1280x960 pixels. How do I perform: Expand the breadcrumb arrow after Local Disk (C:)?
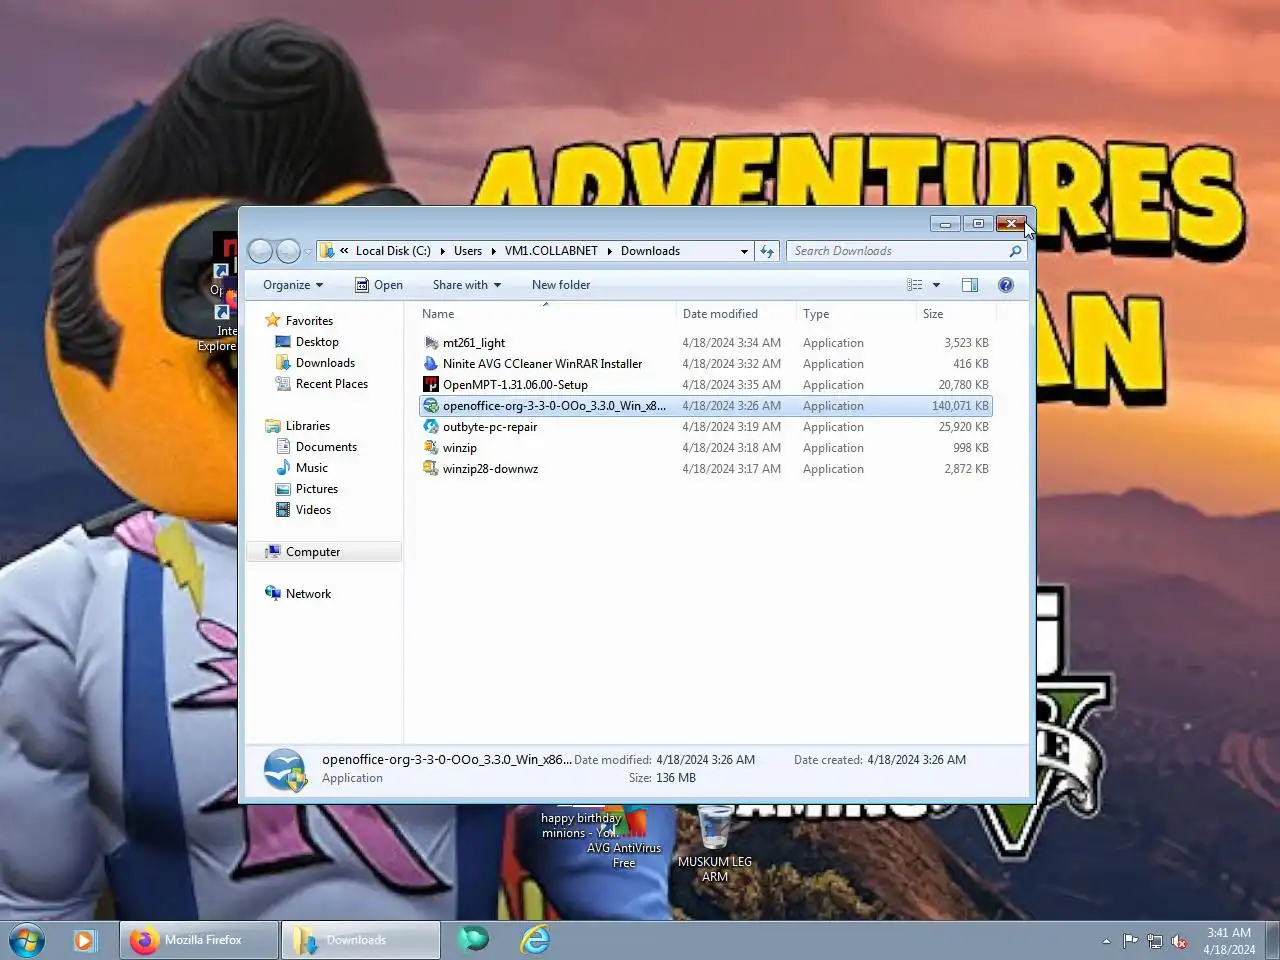pyautogui.click(x=442, y=252)
